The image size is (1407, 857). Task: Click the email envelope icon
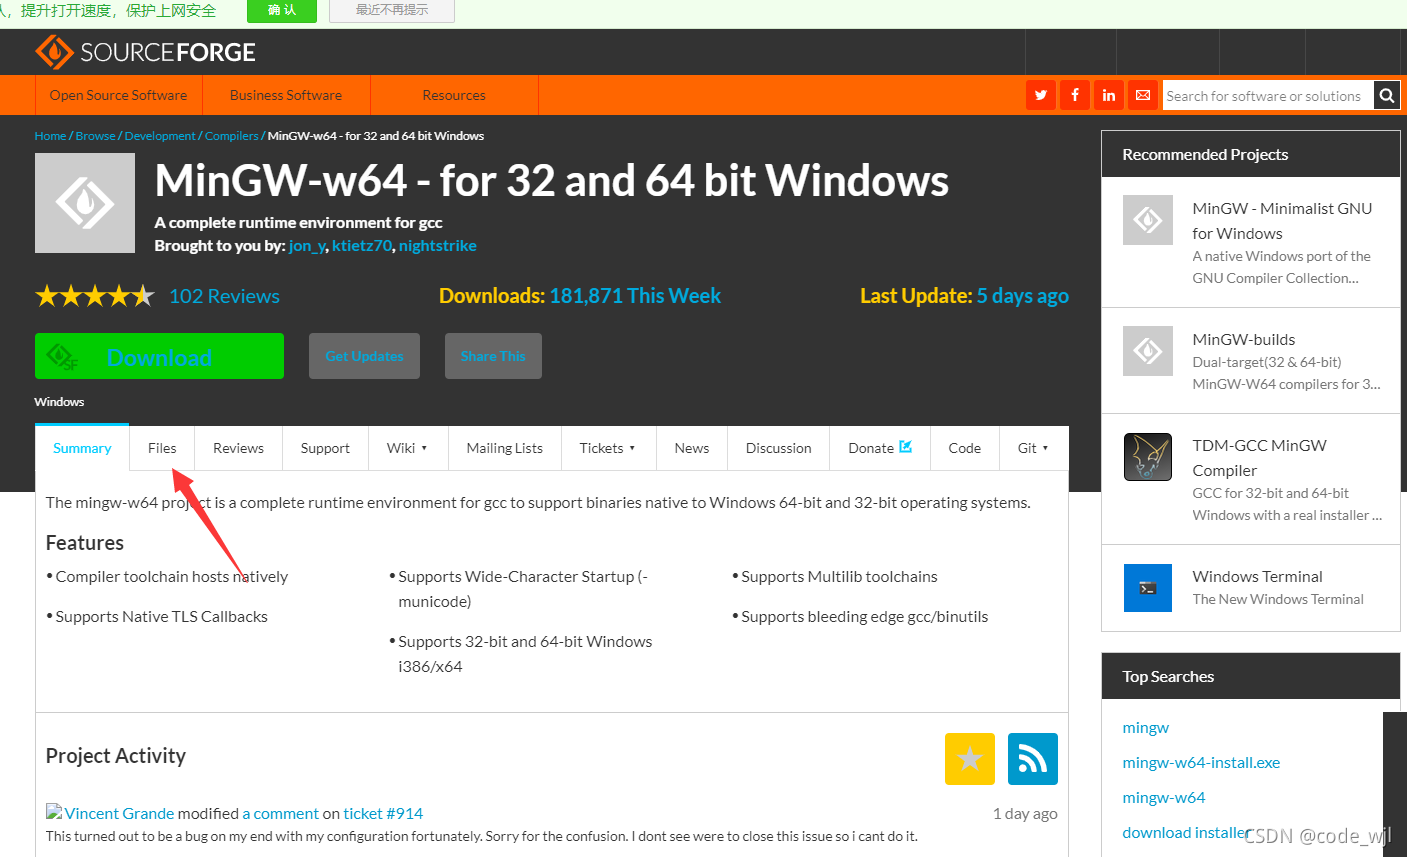(1143, 95)
